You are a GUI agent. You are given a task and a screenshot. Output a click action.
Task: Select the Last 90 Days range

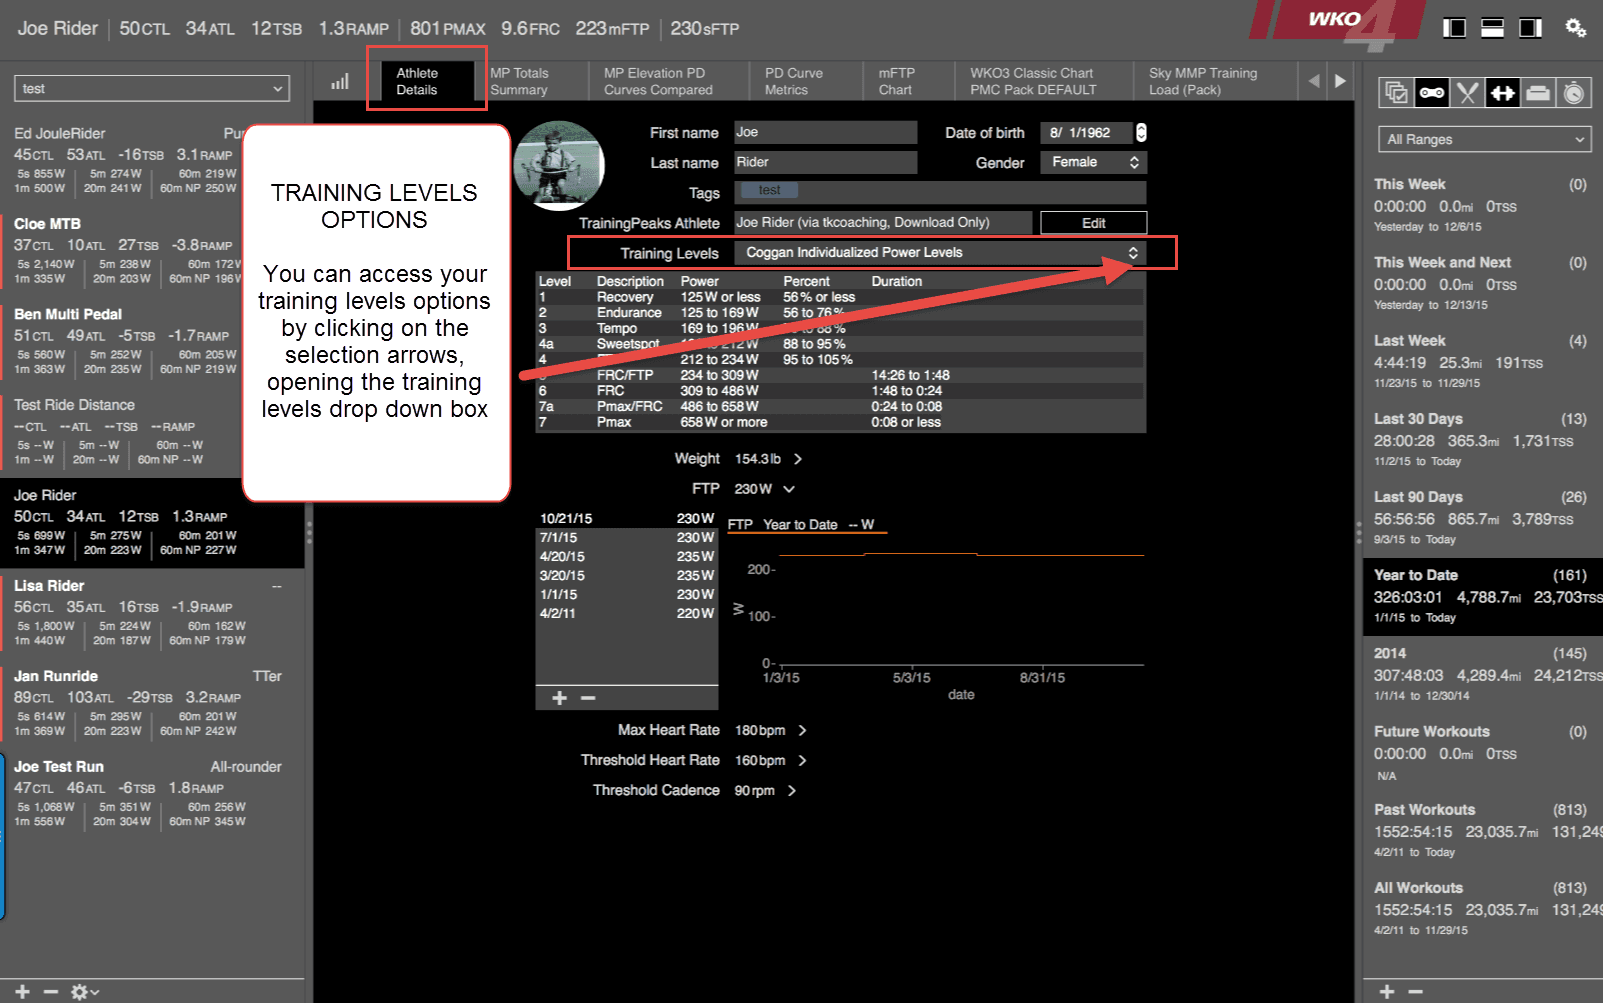click(x=1481, y=517)
